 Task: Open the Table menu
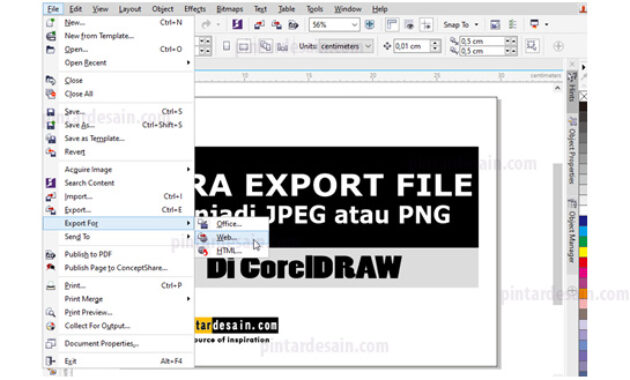[x=286, y=9]
